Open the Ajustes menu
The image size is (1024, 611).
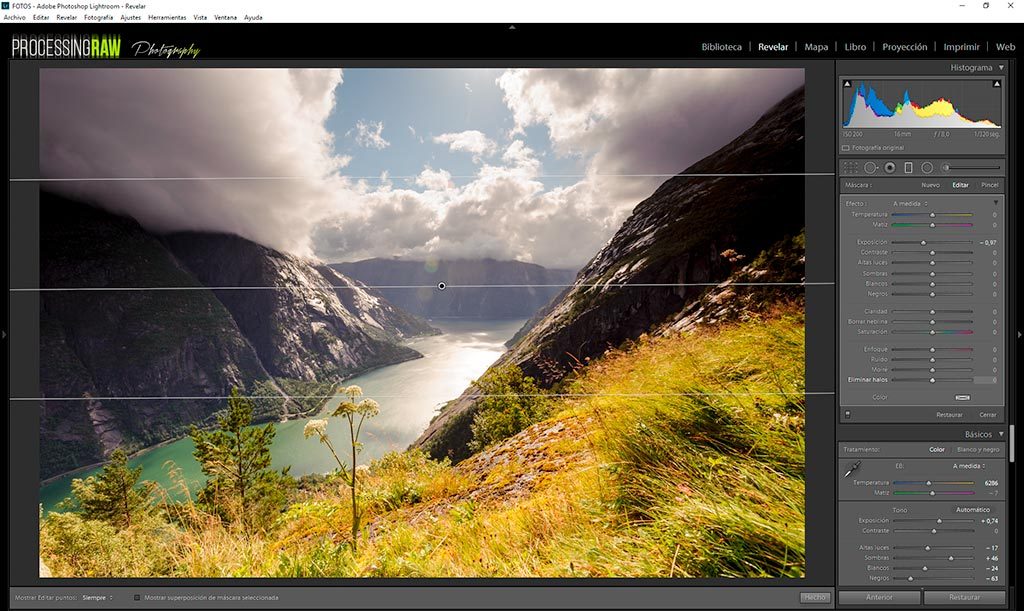[x=131, y=18]
